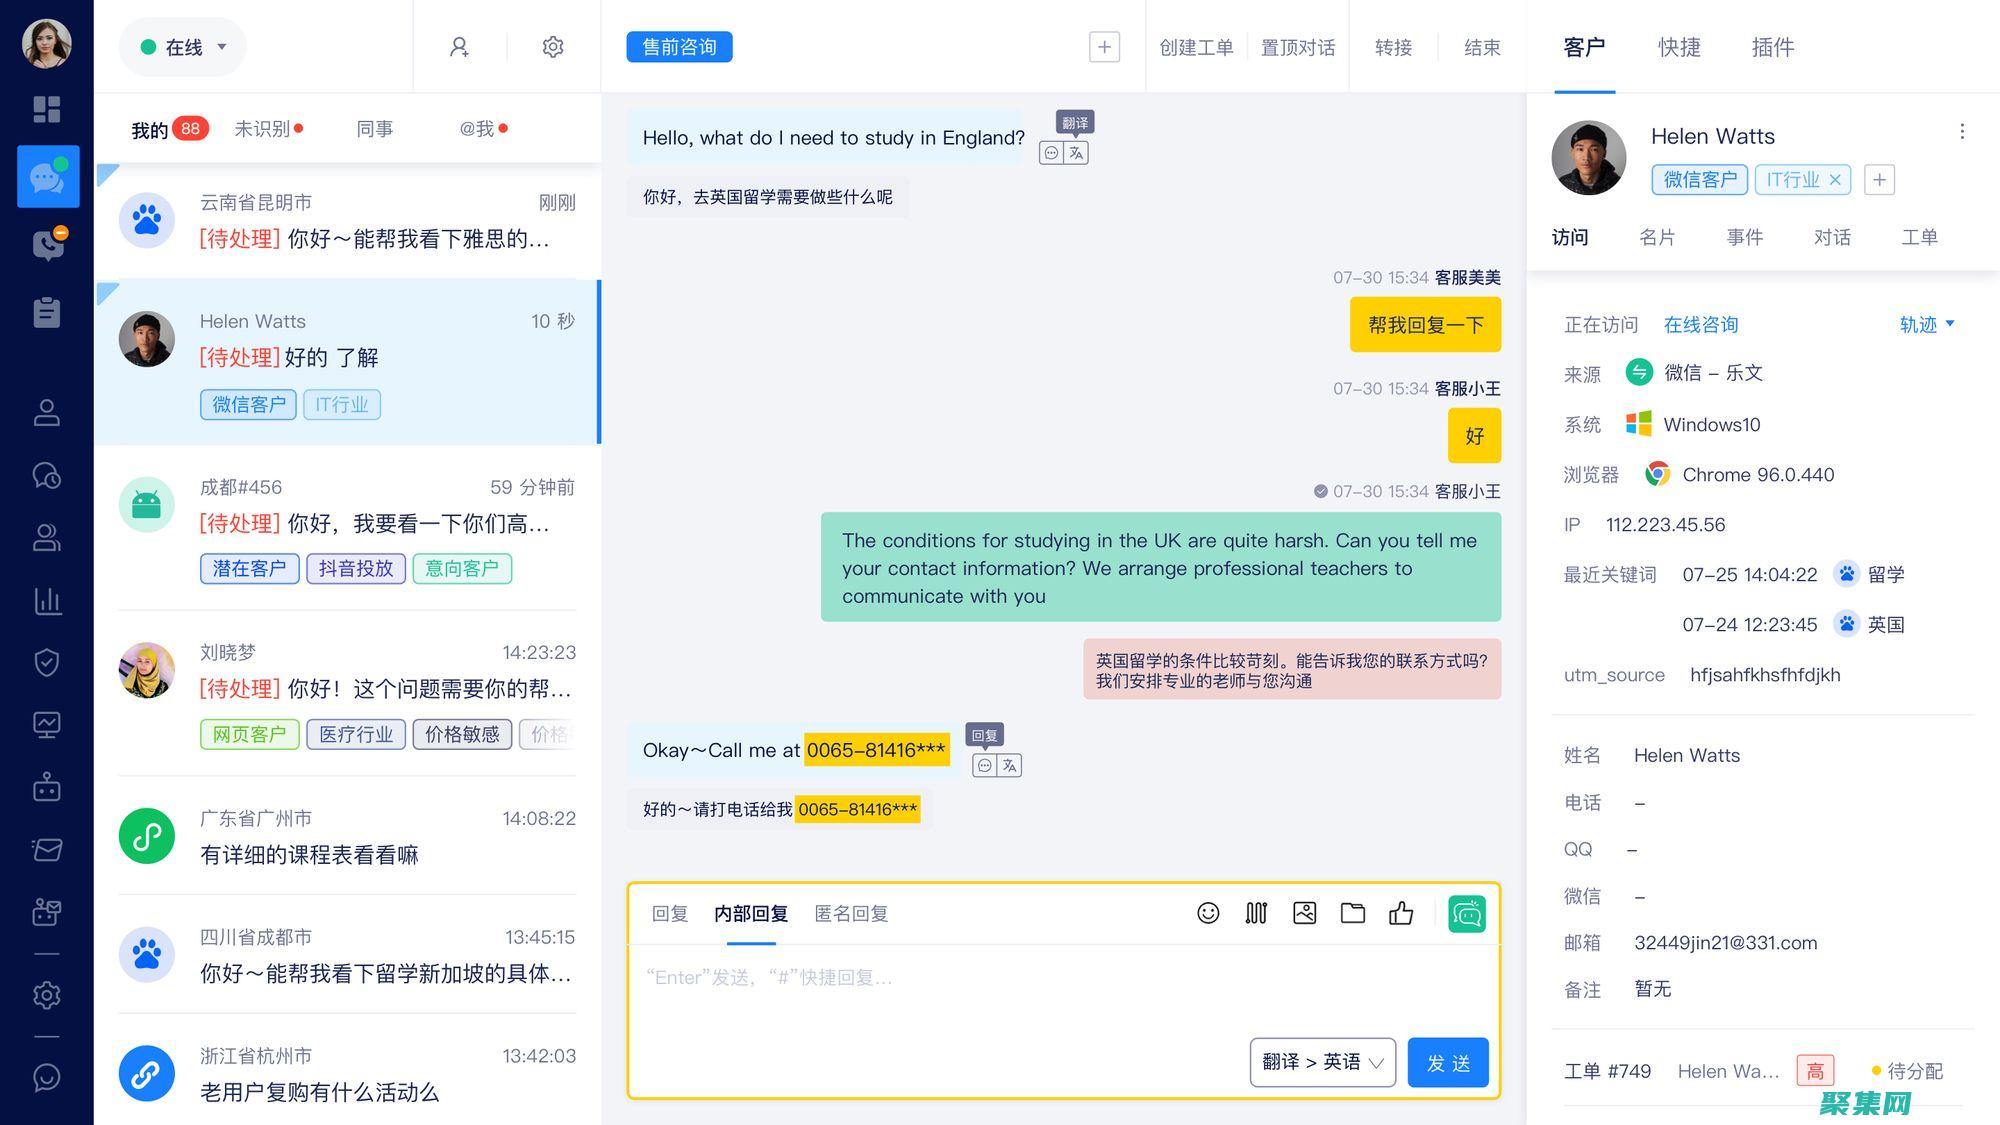Image resolution: width=2000 pixels, height=1125 pixels.
Task: Click the translate icon under the England question message
Action: coord(1075,153)
